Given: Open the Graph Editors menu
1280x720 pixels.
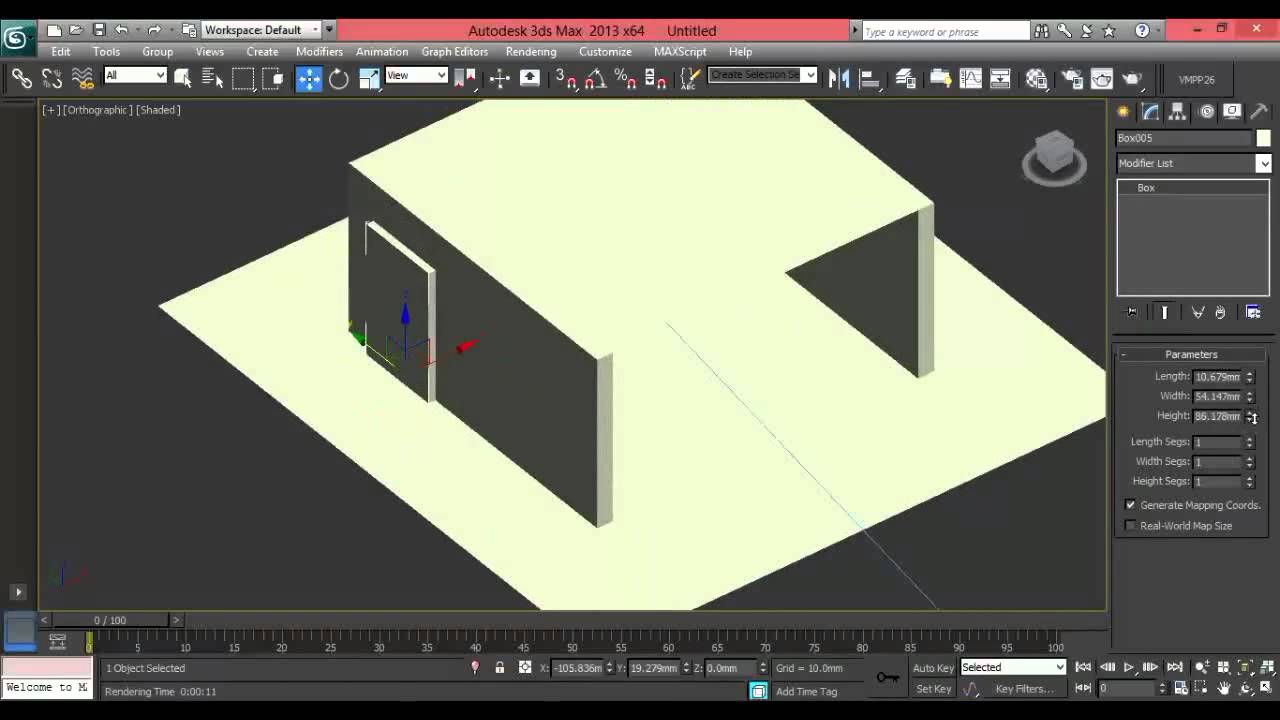Looking at the screenshot, I should point(454,51).
